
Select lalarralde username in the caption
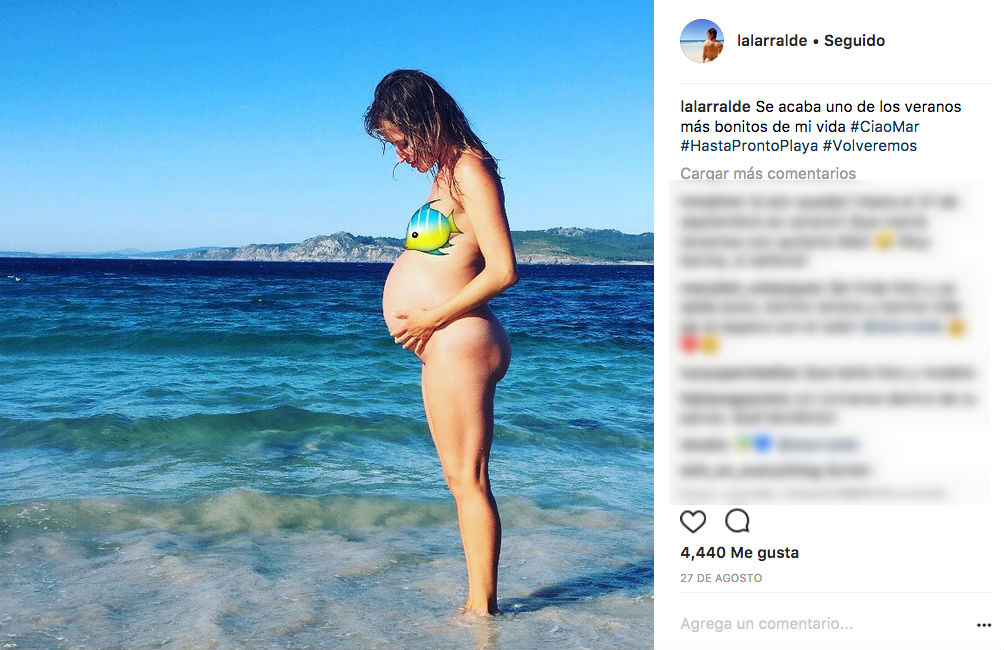pos(715,106)
